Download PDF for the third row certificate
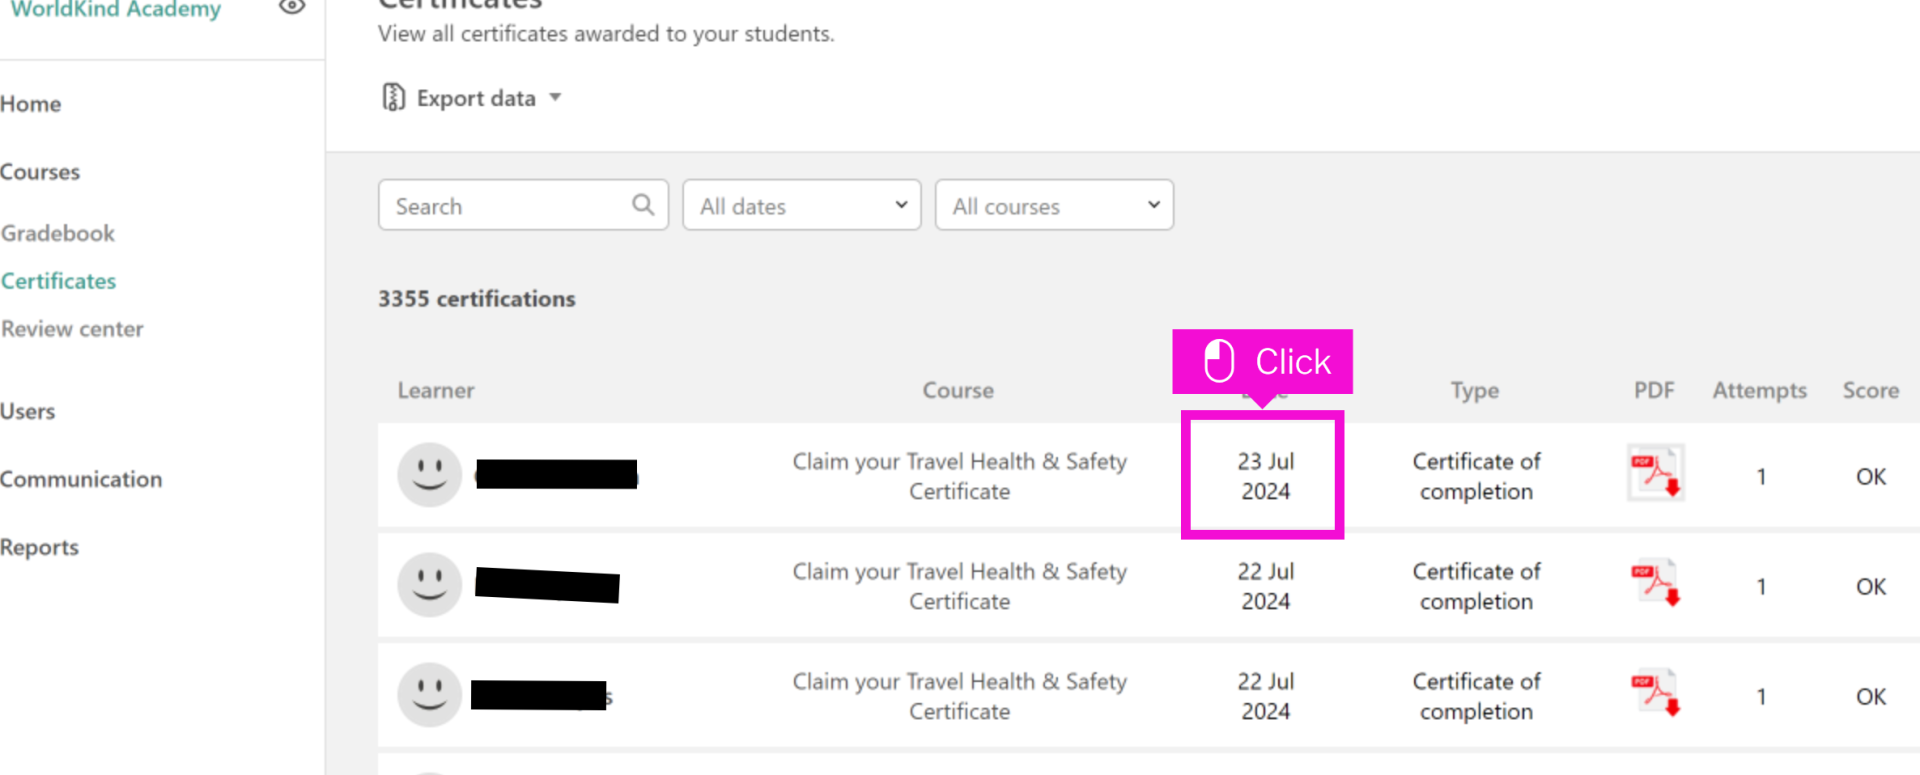This screenshot has width=1920, height=775. pos(1655,693)
